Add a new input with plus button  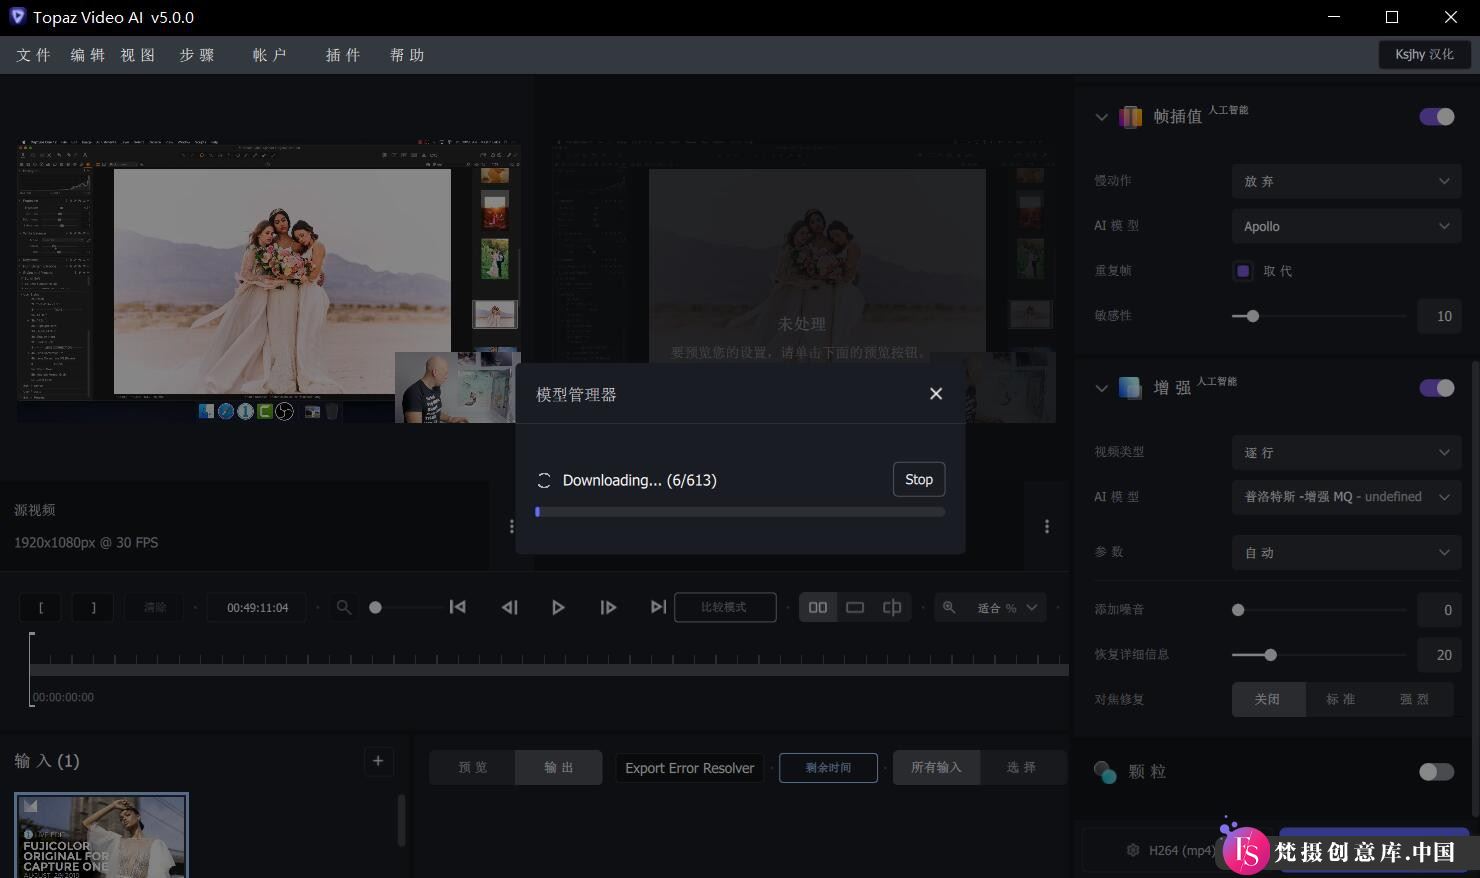click(378, 761)
